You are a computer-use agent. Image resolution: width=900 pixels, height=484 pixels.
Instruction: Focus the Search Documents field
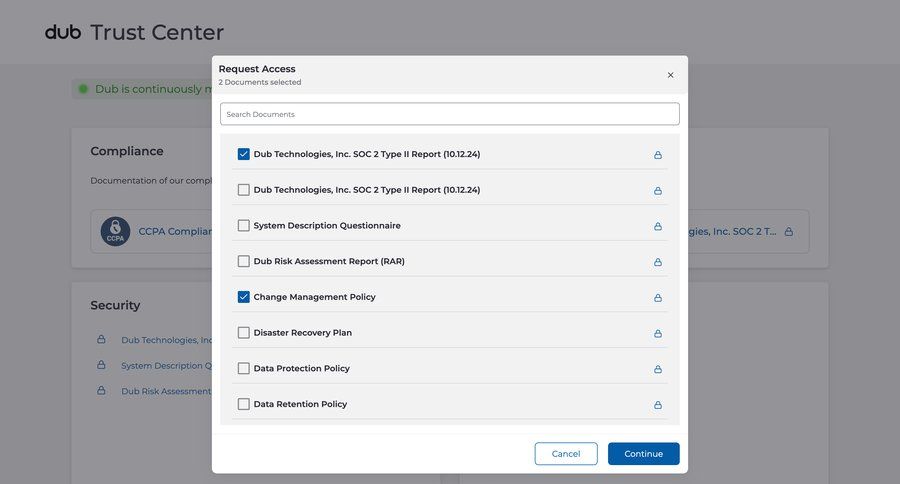click(x=449, y=114)
